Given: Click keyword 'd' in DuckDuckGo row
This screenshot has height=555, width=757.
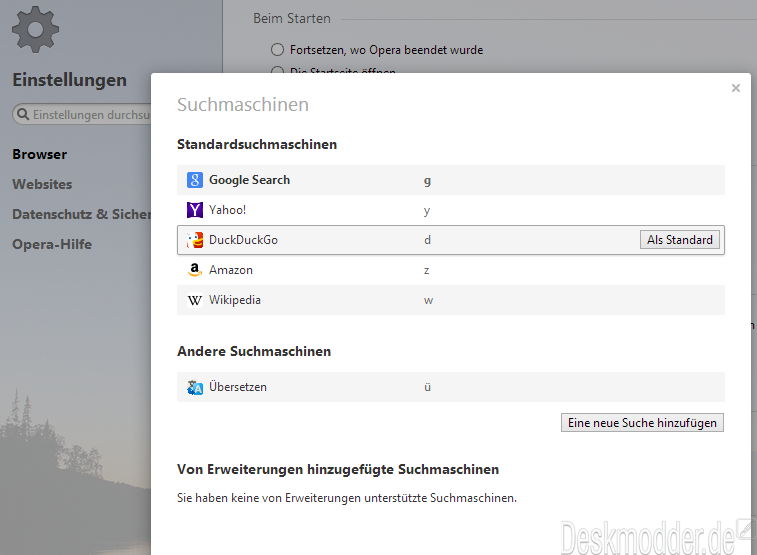Looking at the screenshot, I should click(427, 240).
